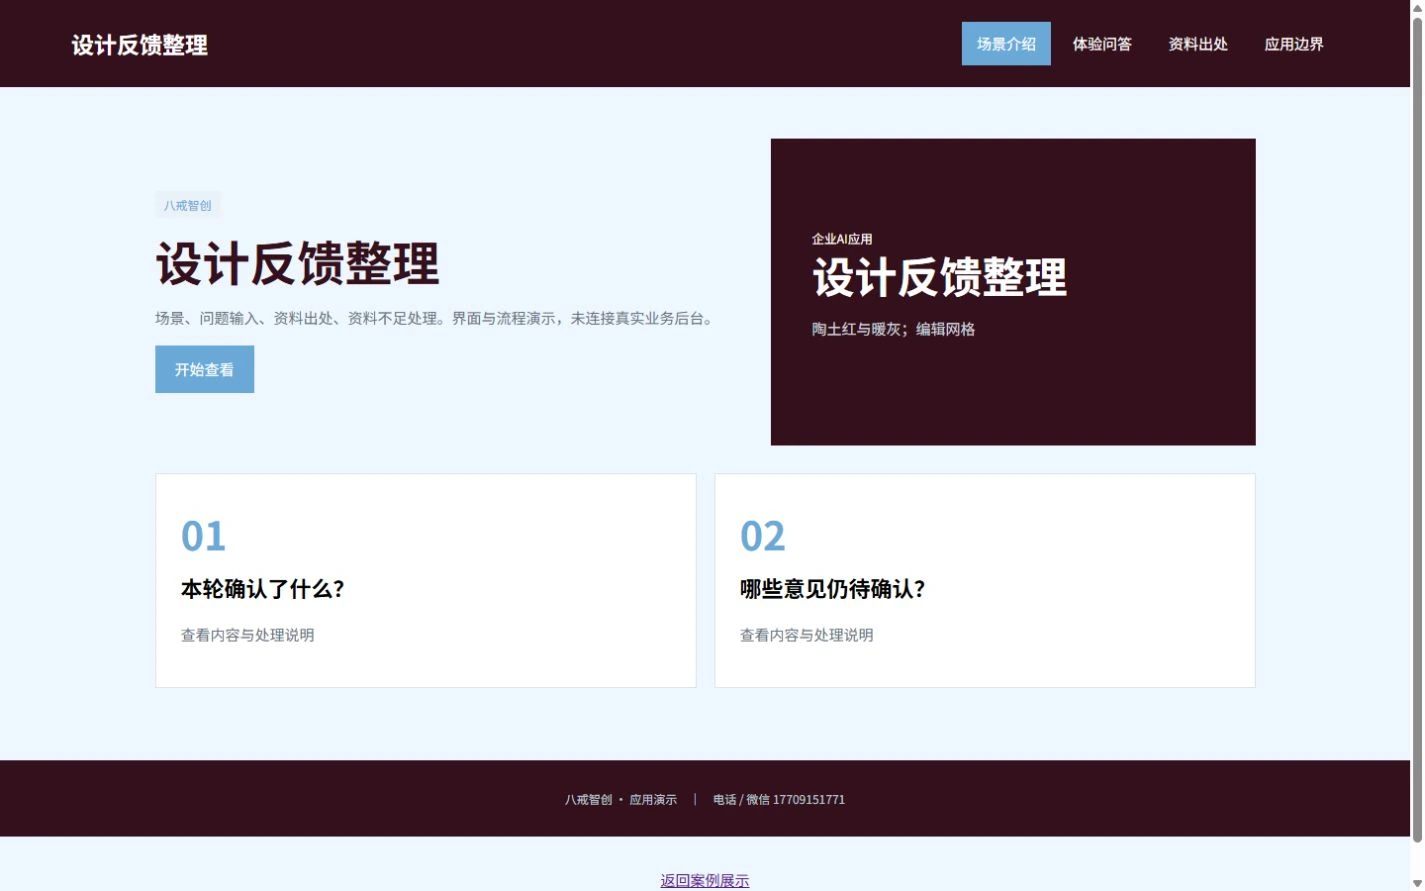Screen dimensions: 1425x891
Task: Go to the 资料出处 section
Action: click(x=1198, y=44)
